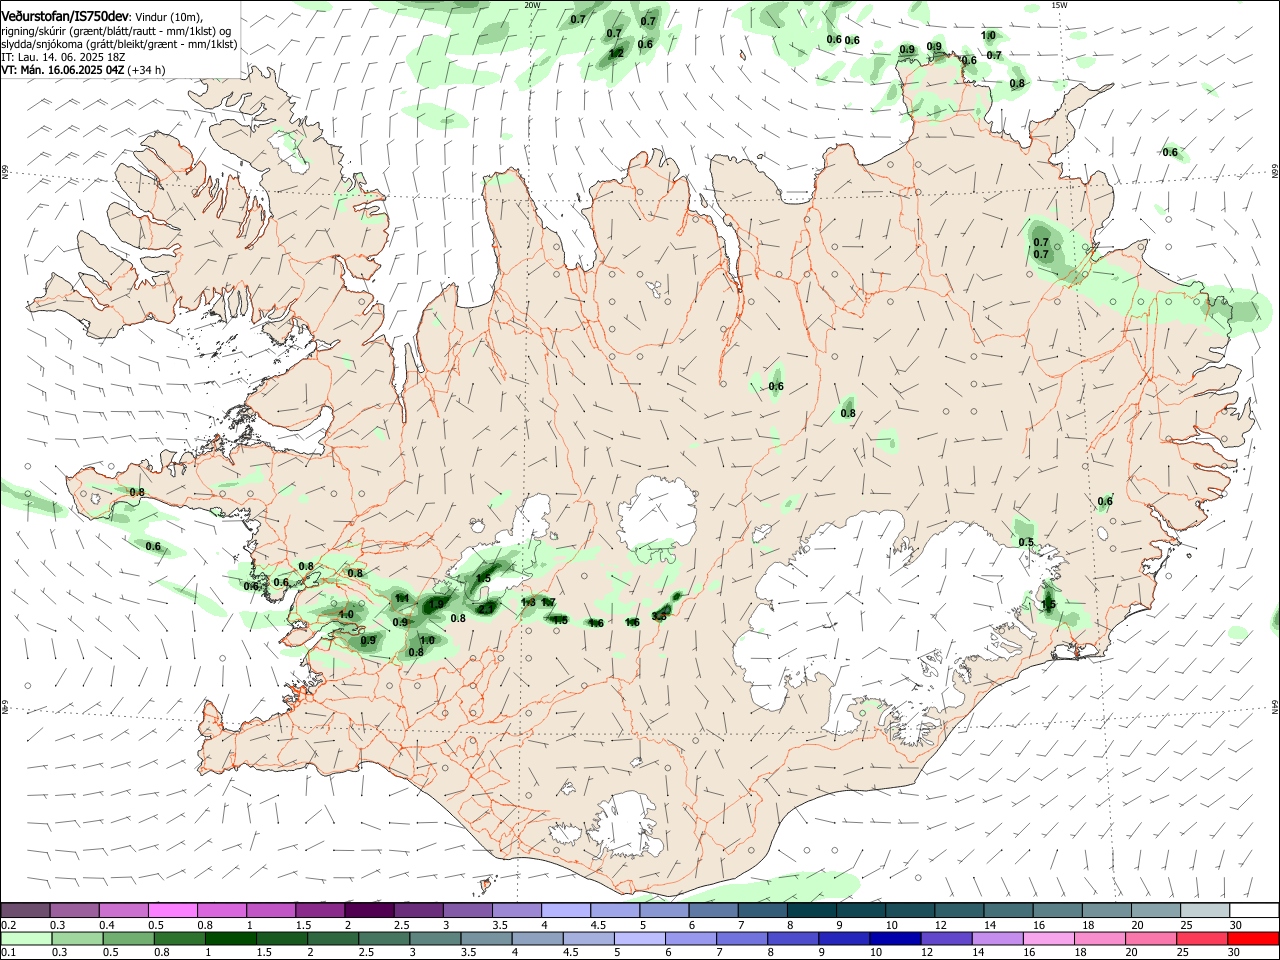Click the 3.3 precipitation value on the map
The image size is (1280, 960).
click(659, 616)
